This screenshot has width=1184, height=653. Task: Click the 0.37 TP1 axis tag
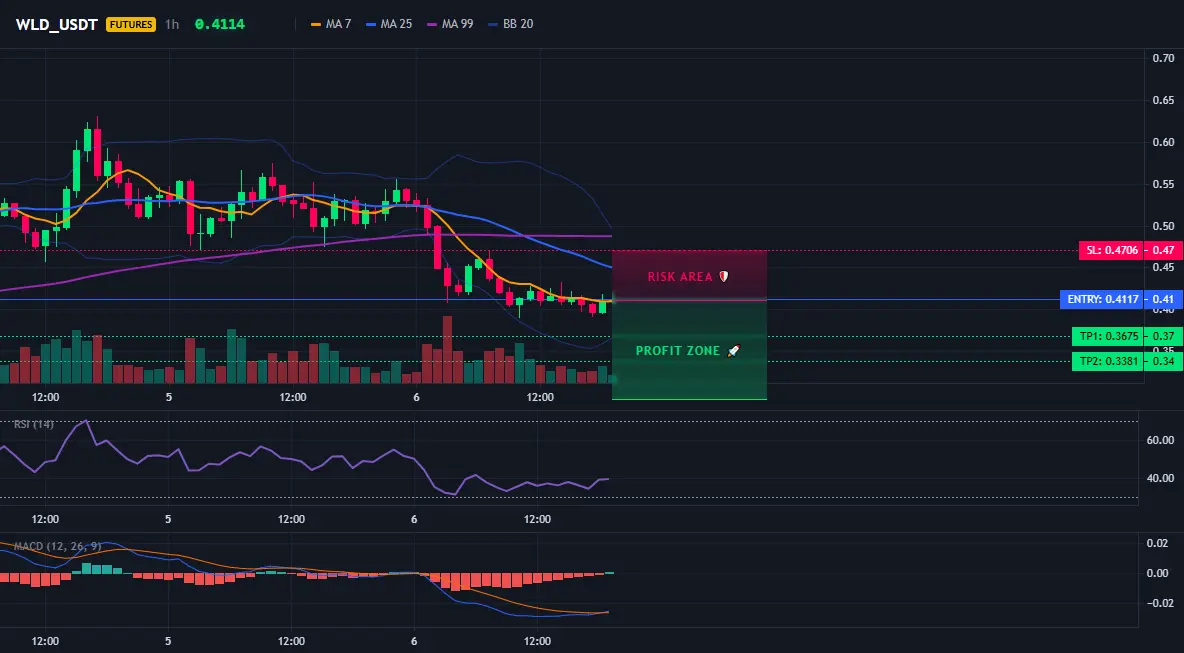1163,337
